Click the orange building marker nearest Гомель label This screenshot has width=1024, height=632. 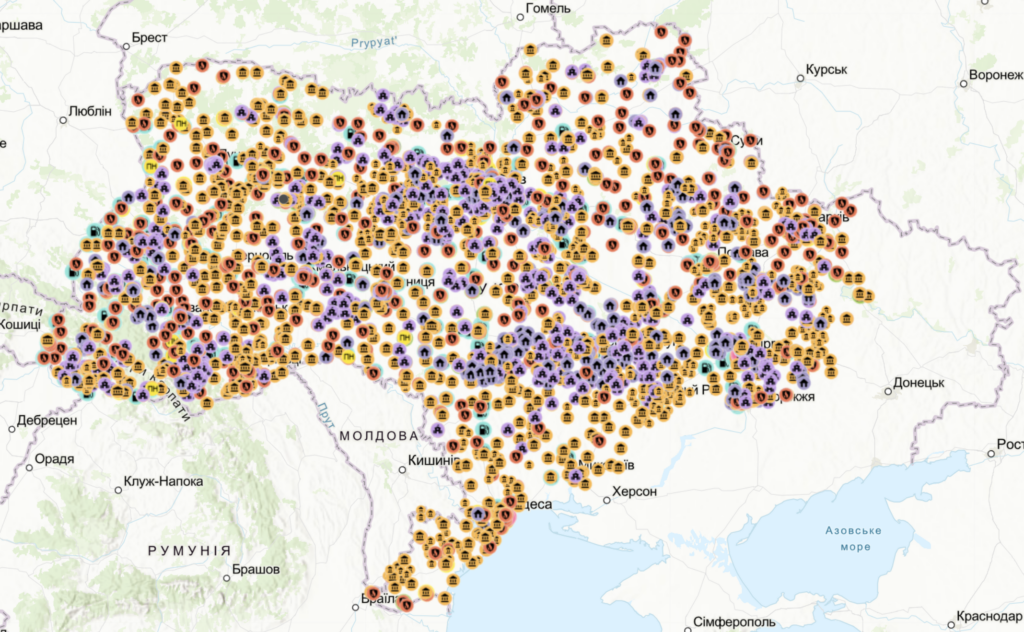pyautogui.click(x=530, y=50)
